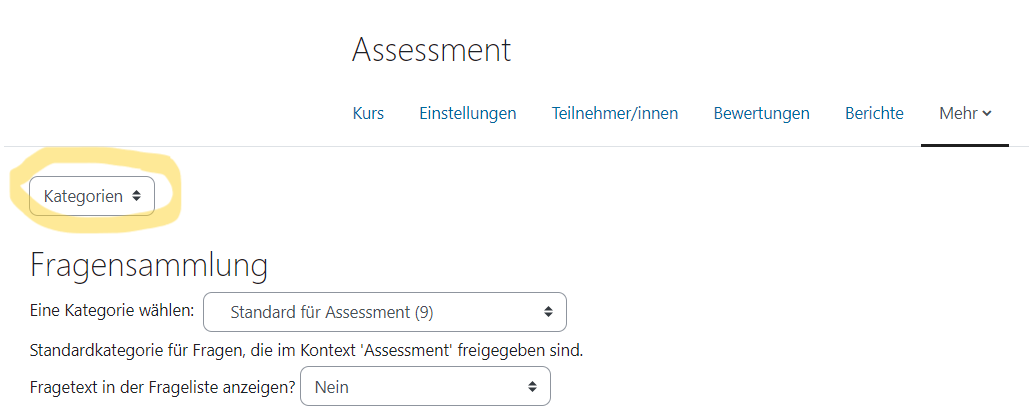
Task: Click the 'Eine Kategorie wählen:' label
Action: [x=112, y=311]
